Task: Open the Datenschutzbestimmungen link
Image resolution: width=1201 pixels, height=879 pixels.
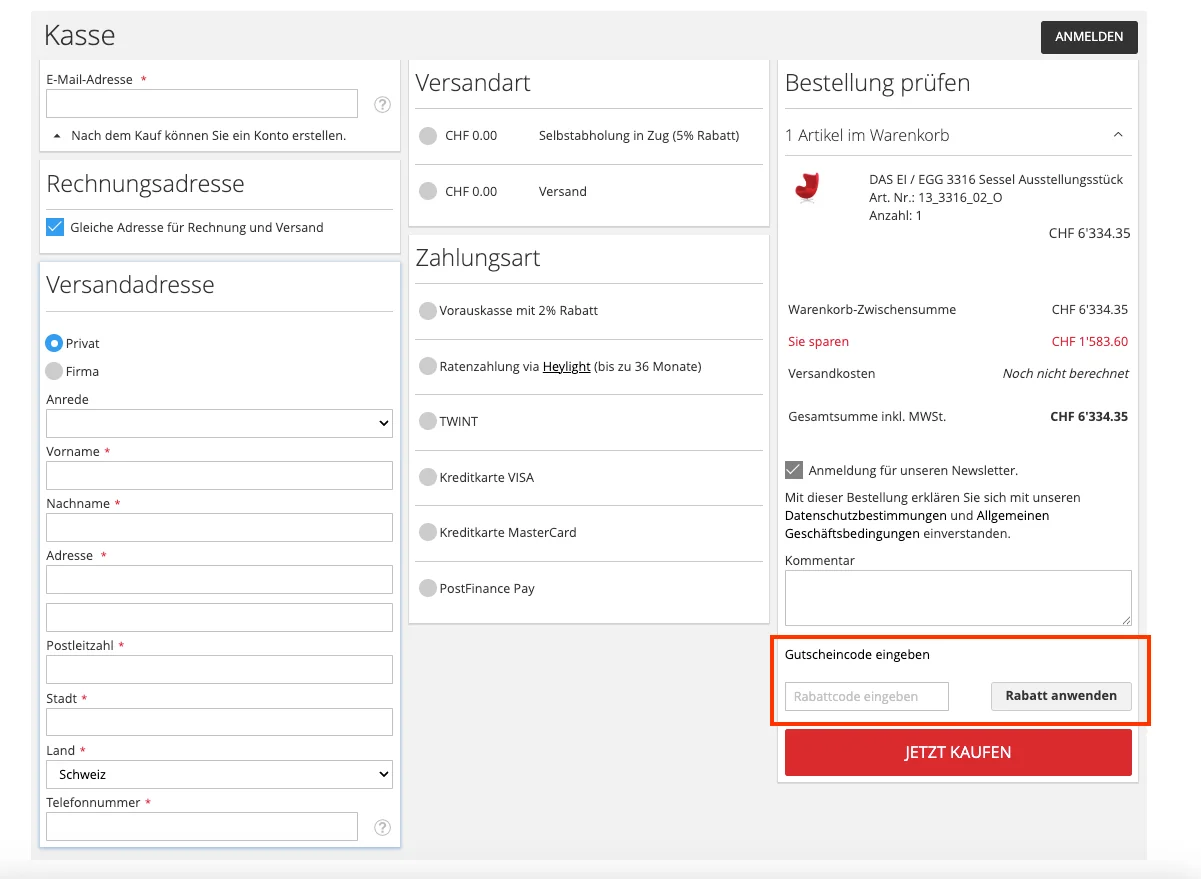Action: [865, 516]
